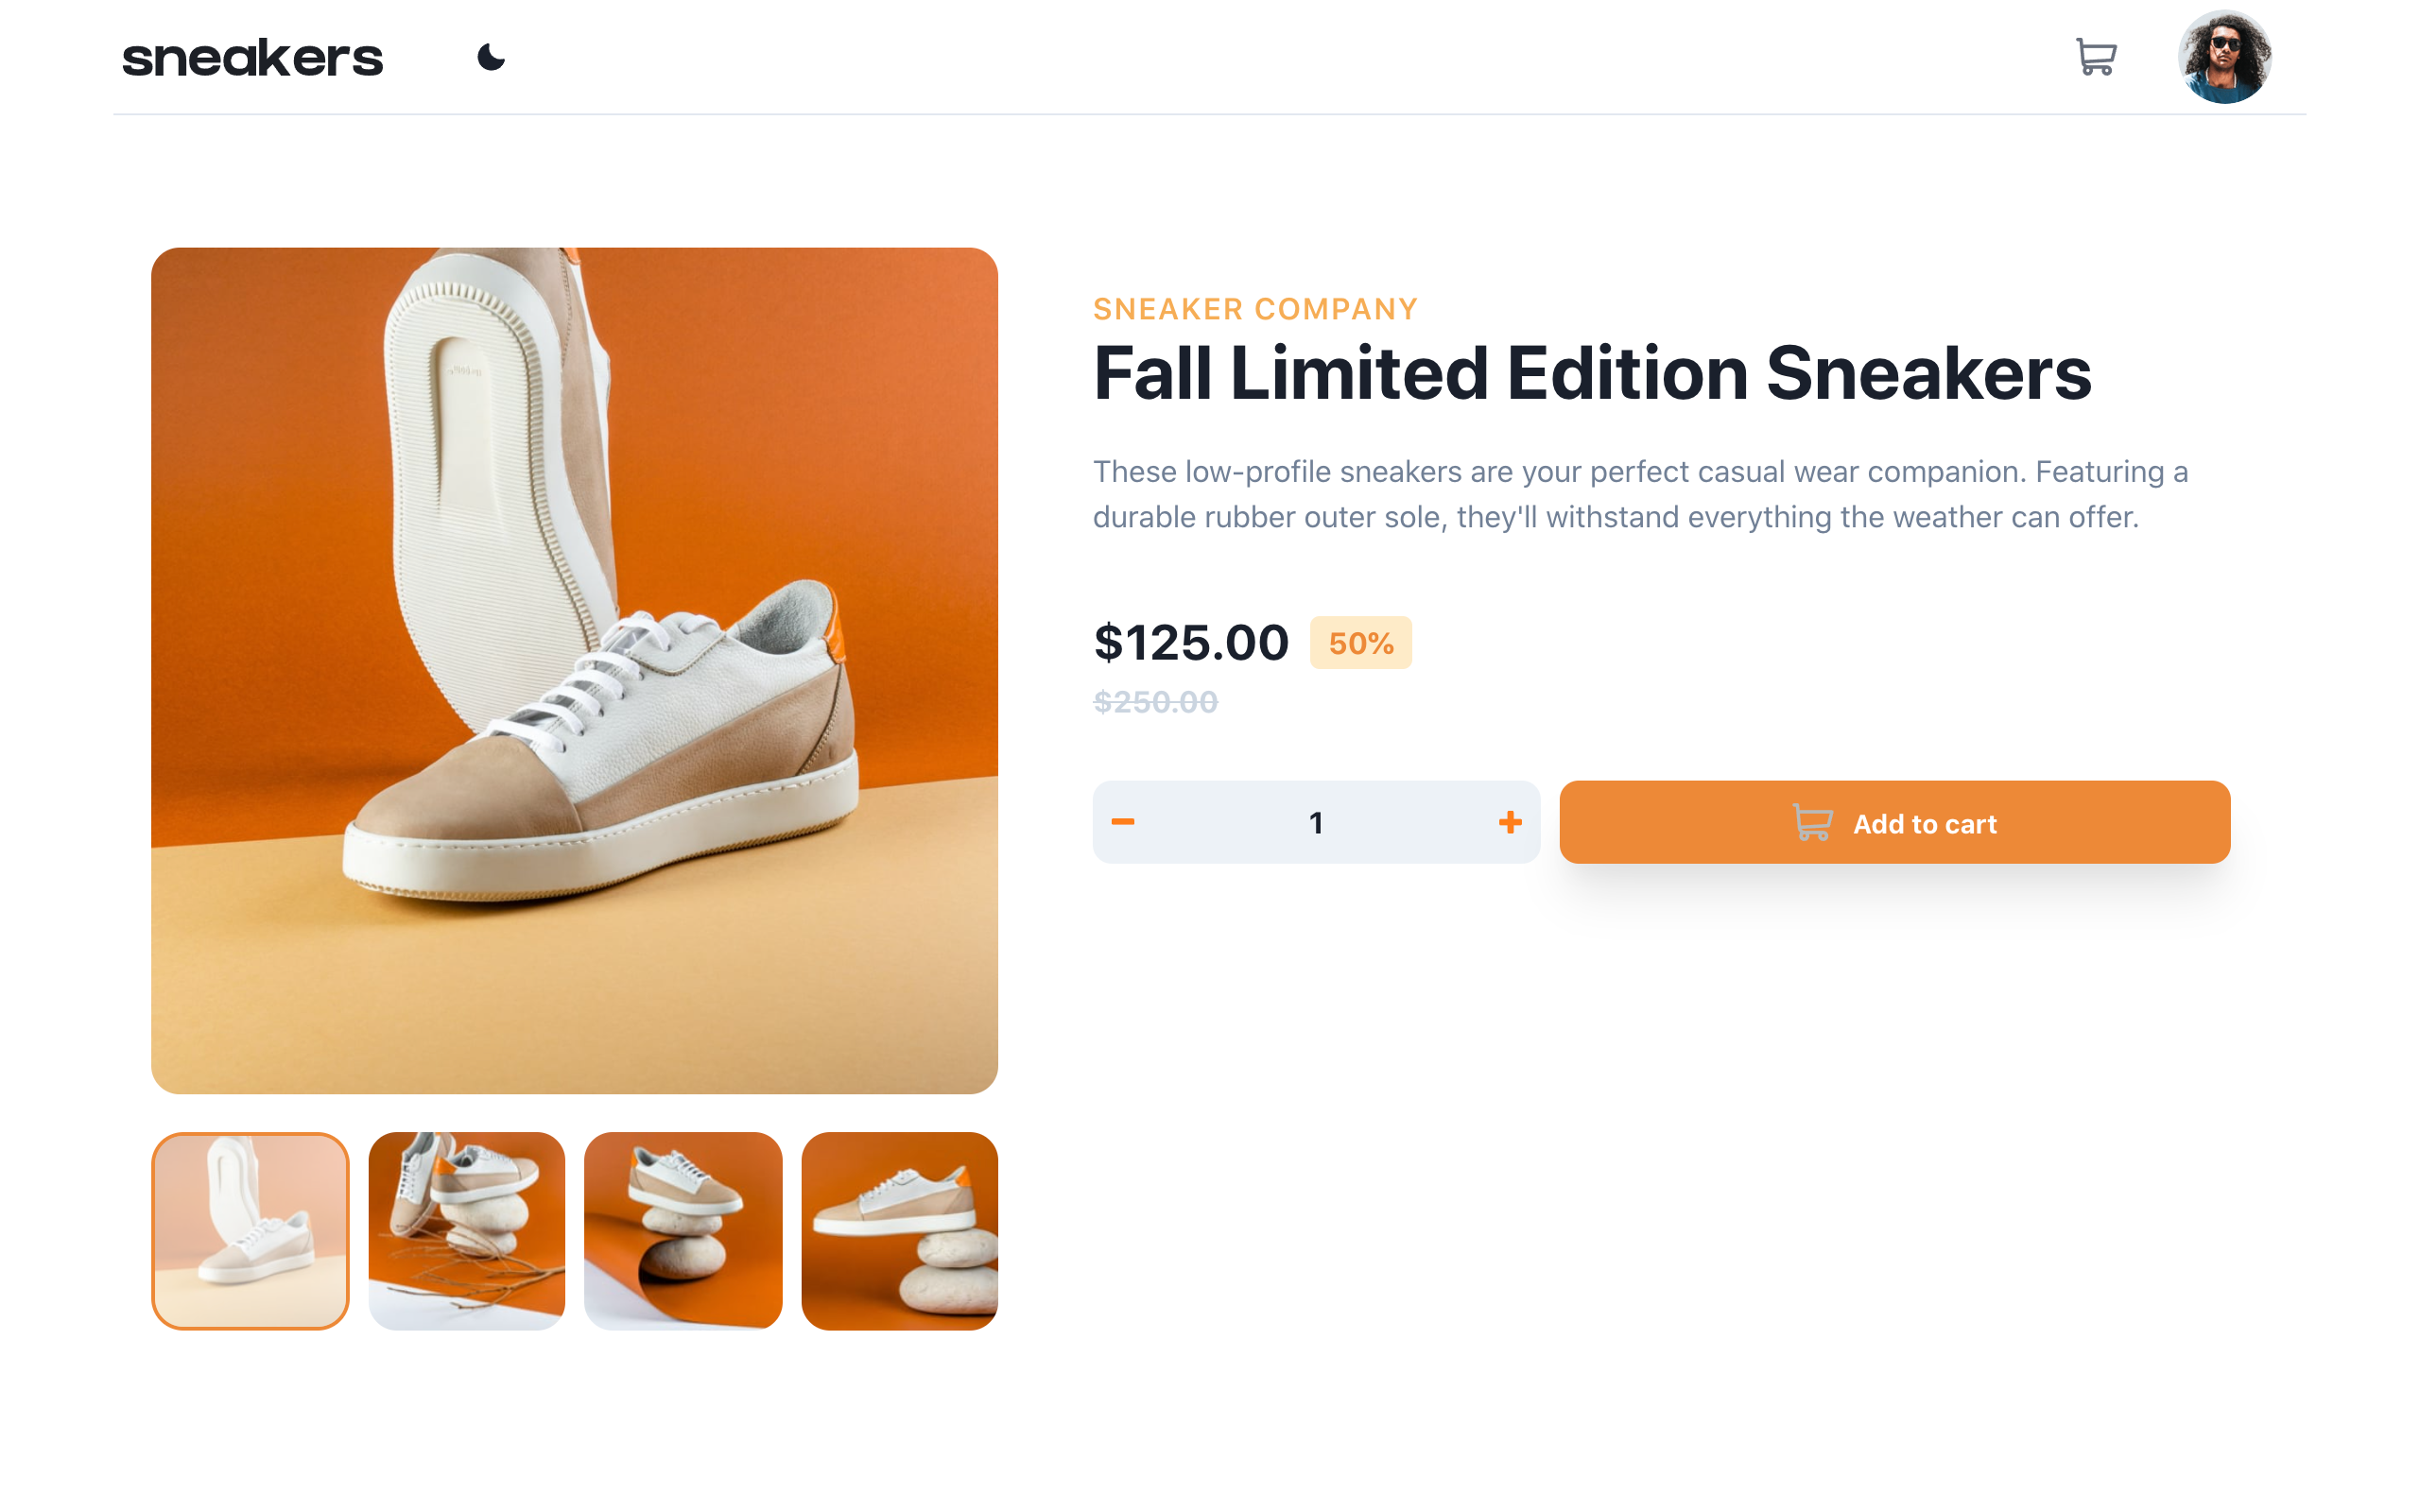Click the quantity input showing 1
Viewport: 2420px width, 1512px height.
click(1315, 821)
